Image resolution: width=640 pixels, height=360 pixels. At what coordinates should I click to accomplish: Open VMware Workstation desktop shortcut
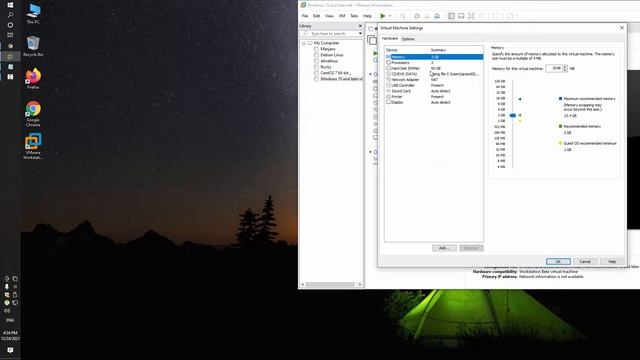pos(33,147)
